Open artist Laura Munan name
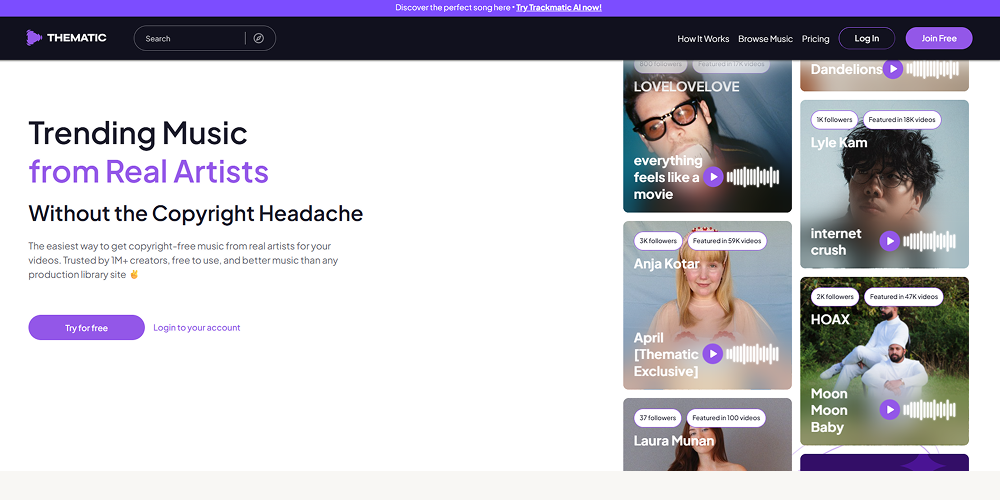 click(x=673, y=441)
